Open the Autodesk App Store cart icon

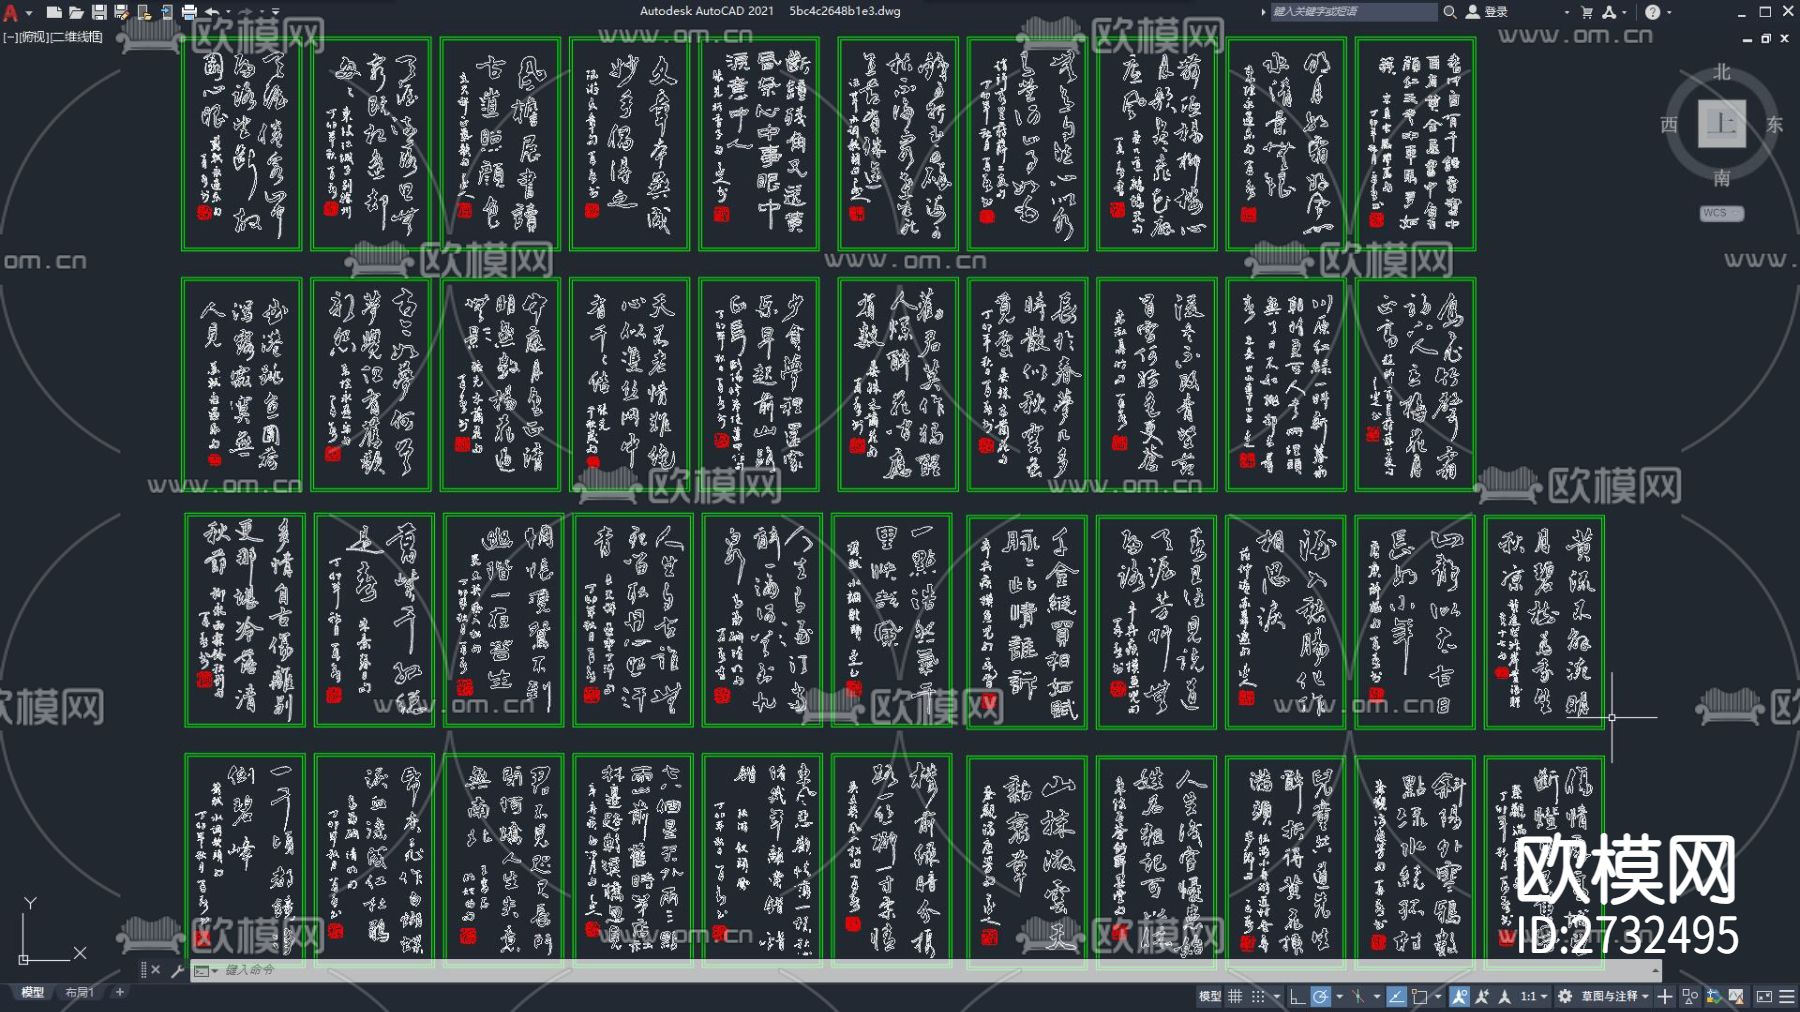1586,12
